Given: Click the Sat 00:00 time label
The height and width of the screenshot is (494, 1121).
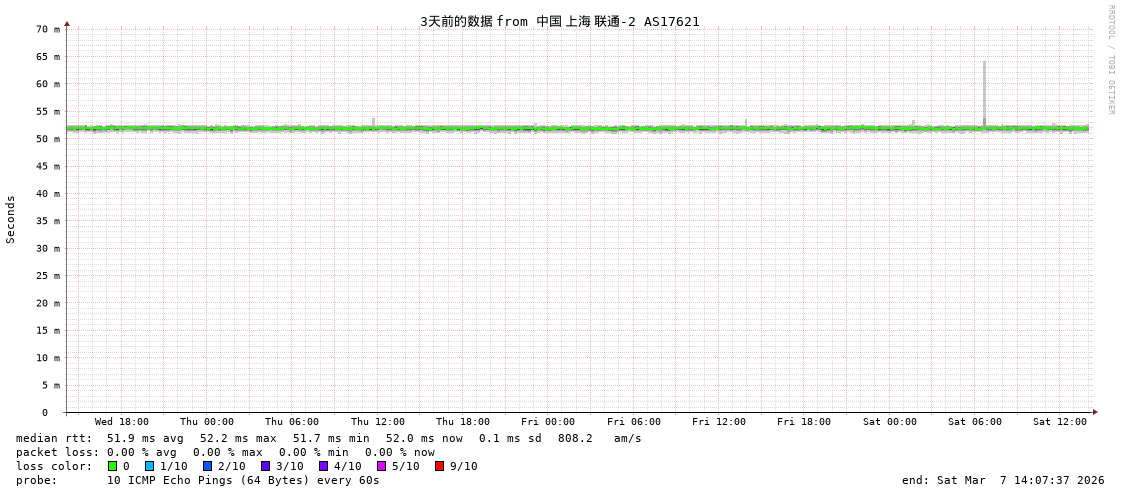Looking at the screenshot, I should click(x=889, y=422).
